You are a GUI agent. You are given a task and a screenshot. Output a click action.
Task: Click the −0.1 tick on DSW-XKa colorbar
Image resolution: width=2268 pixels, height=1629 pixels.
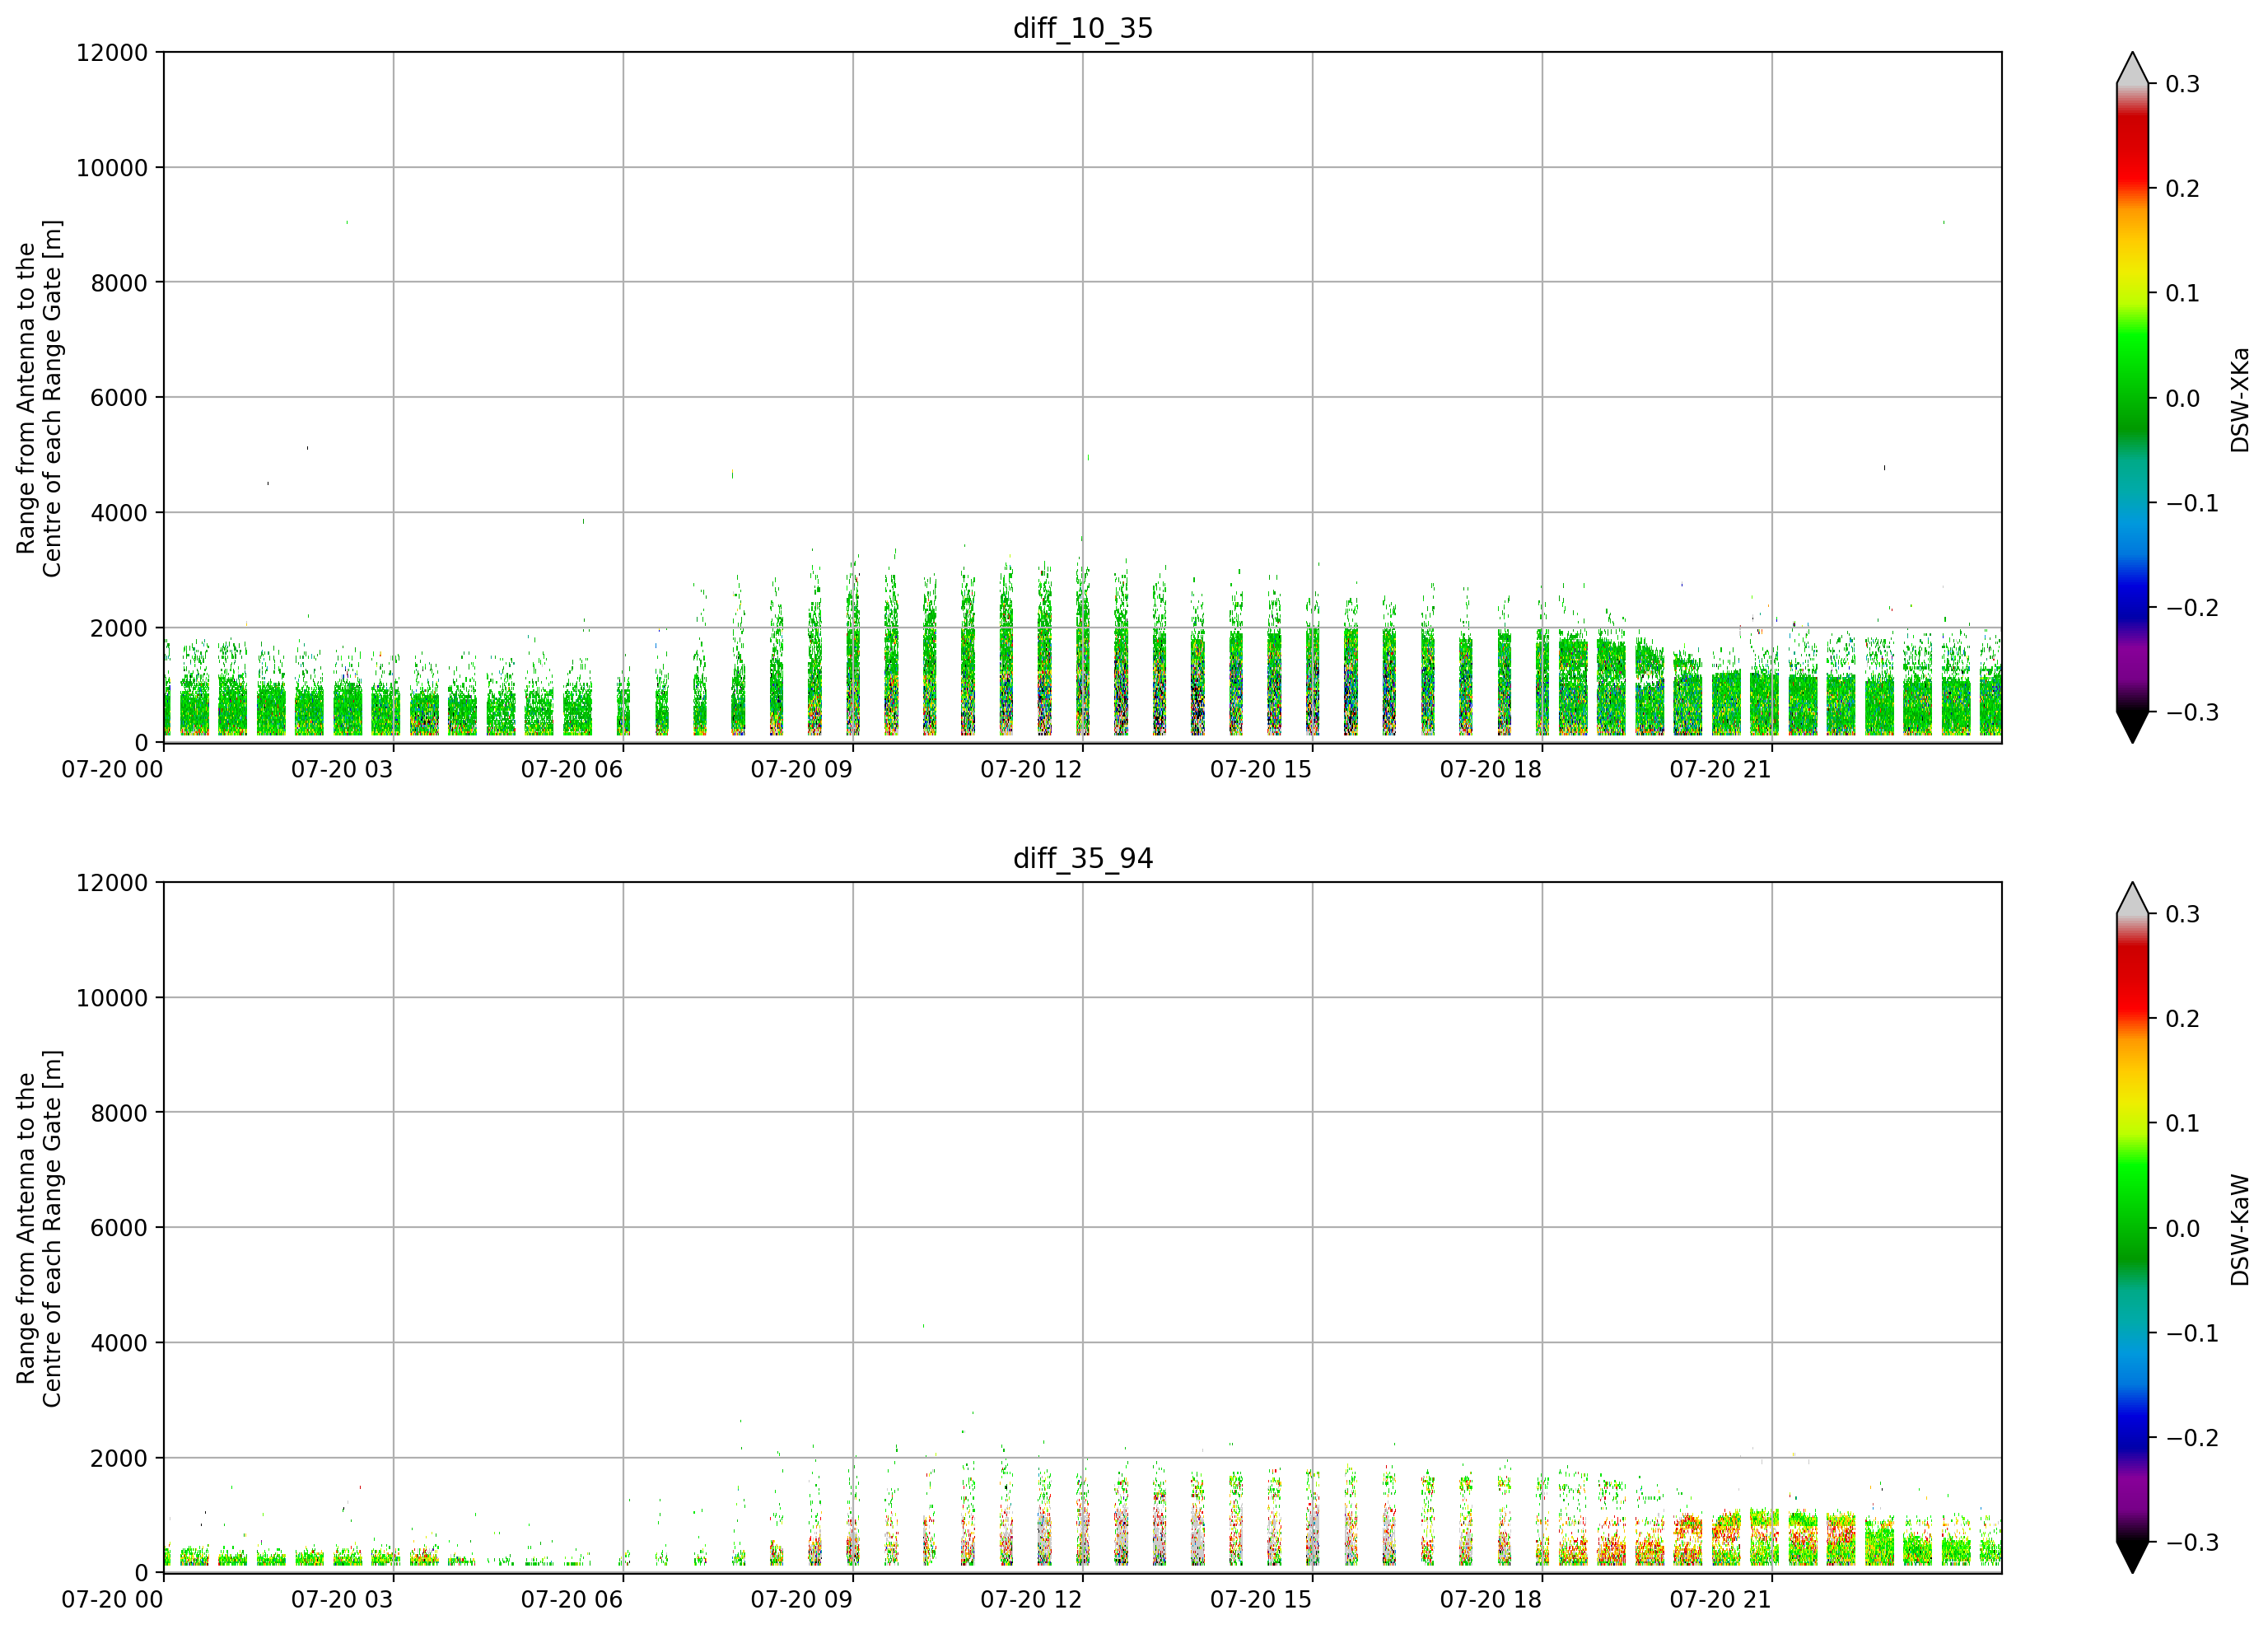click(x=2192, y=504)
